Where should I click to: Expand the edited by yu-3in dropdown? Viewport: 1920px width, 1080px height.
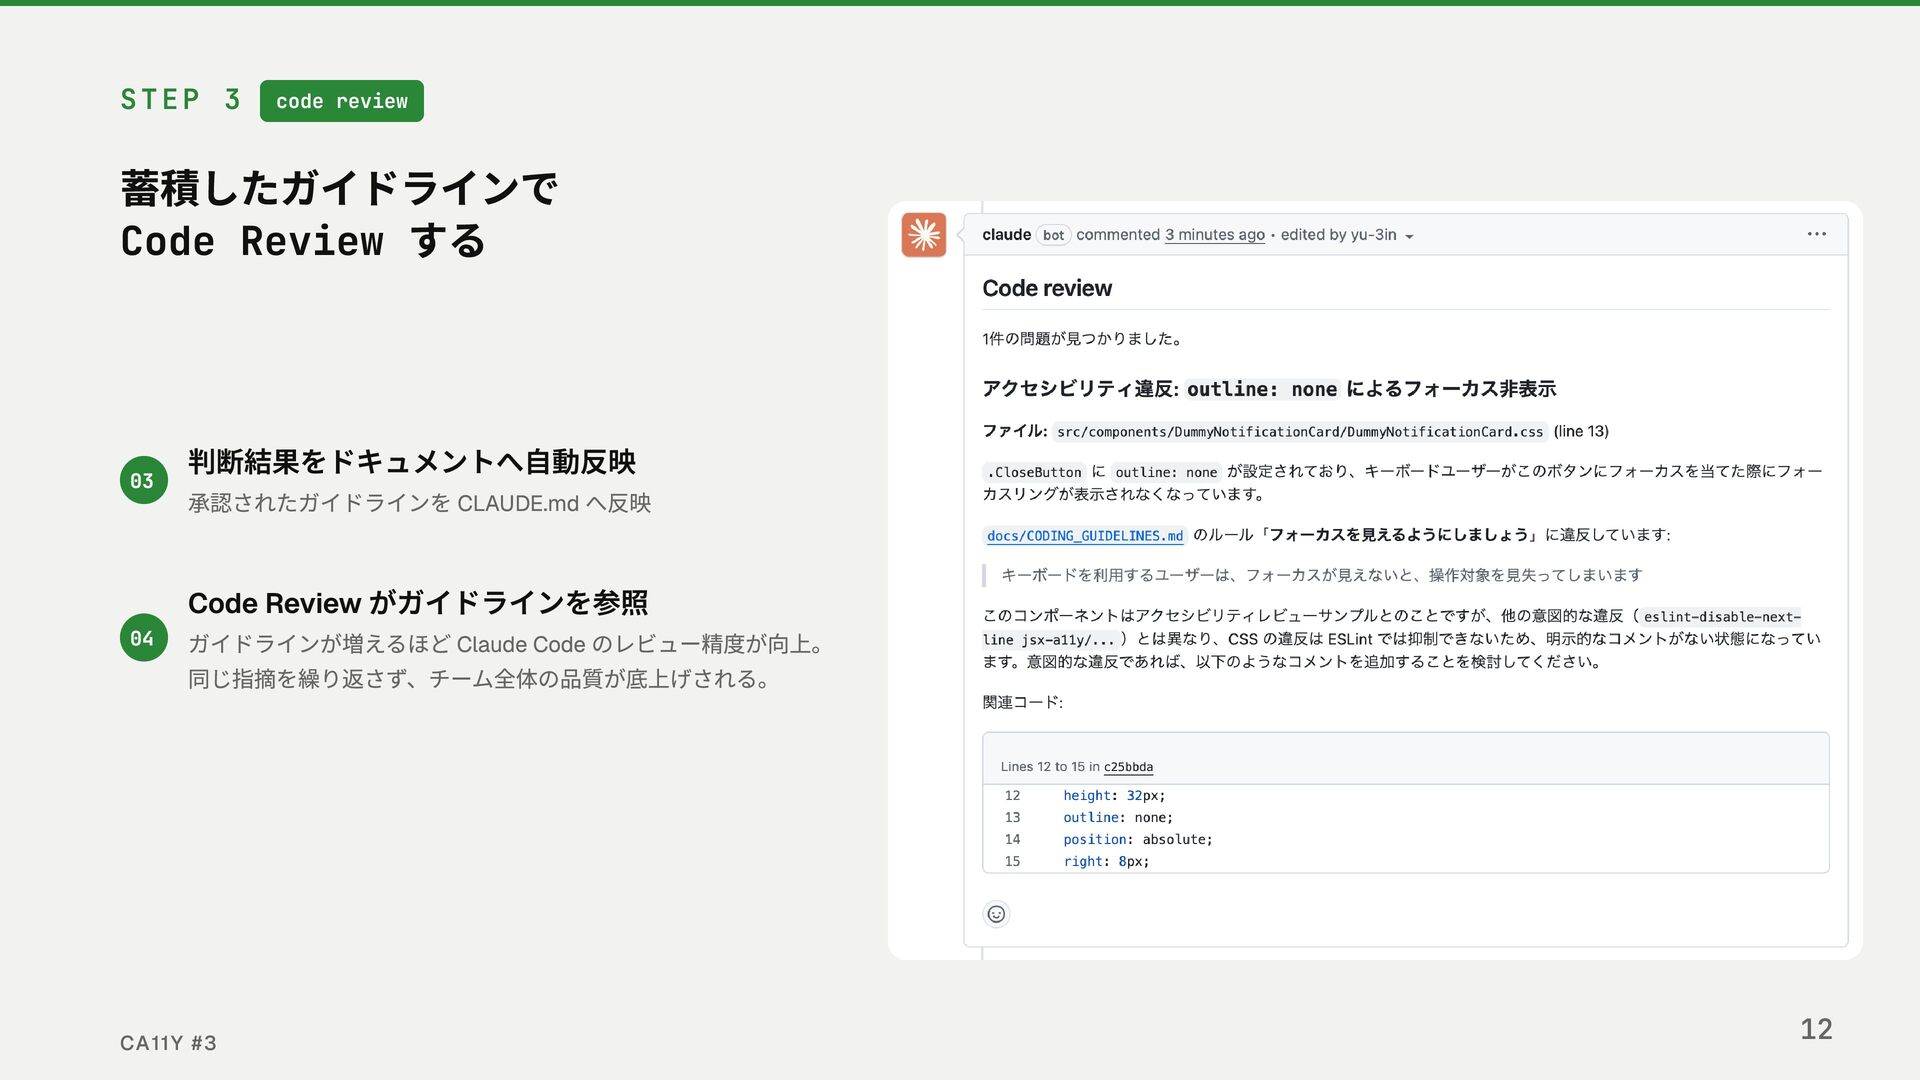coord(1408,237)
